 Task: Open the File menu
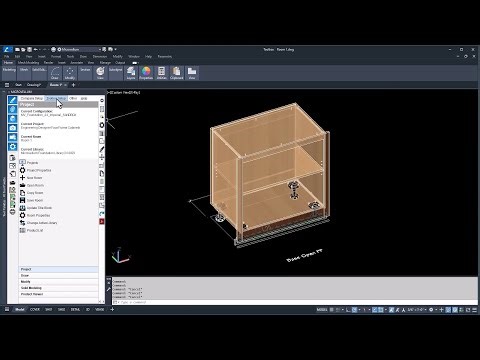click(6, 57)
